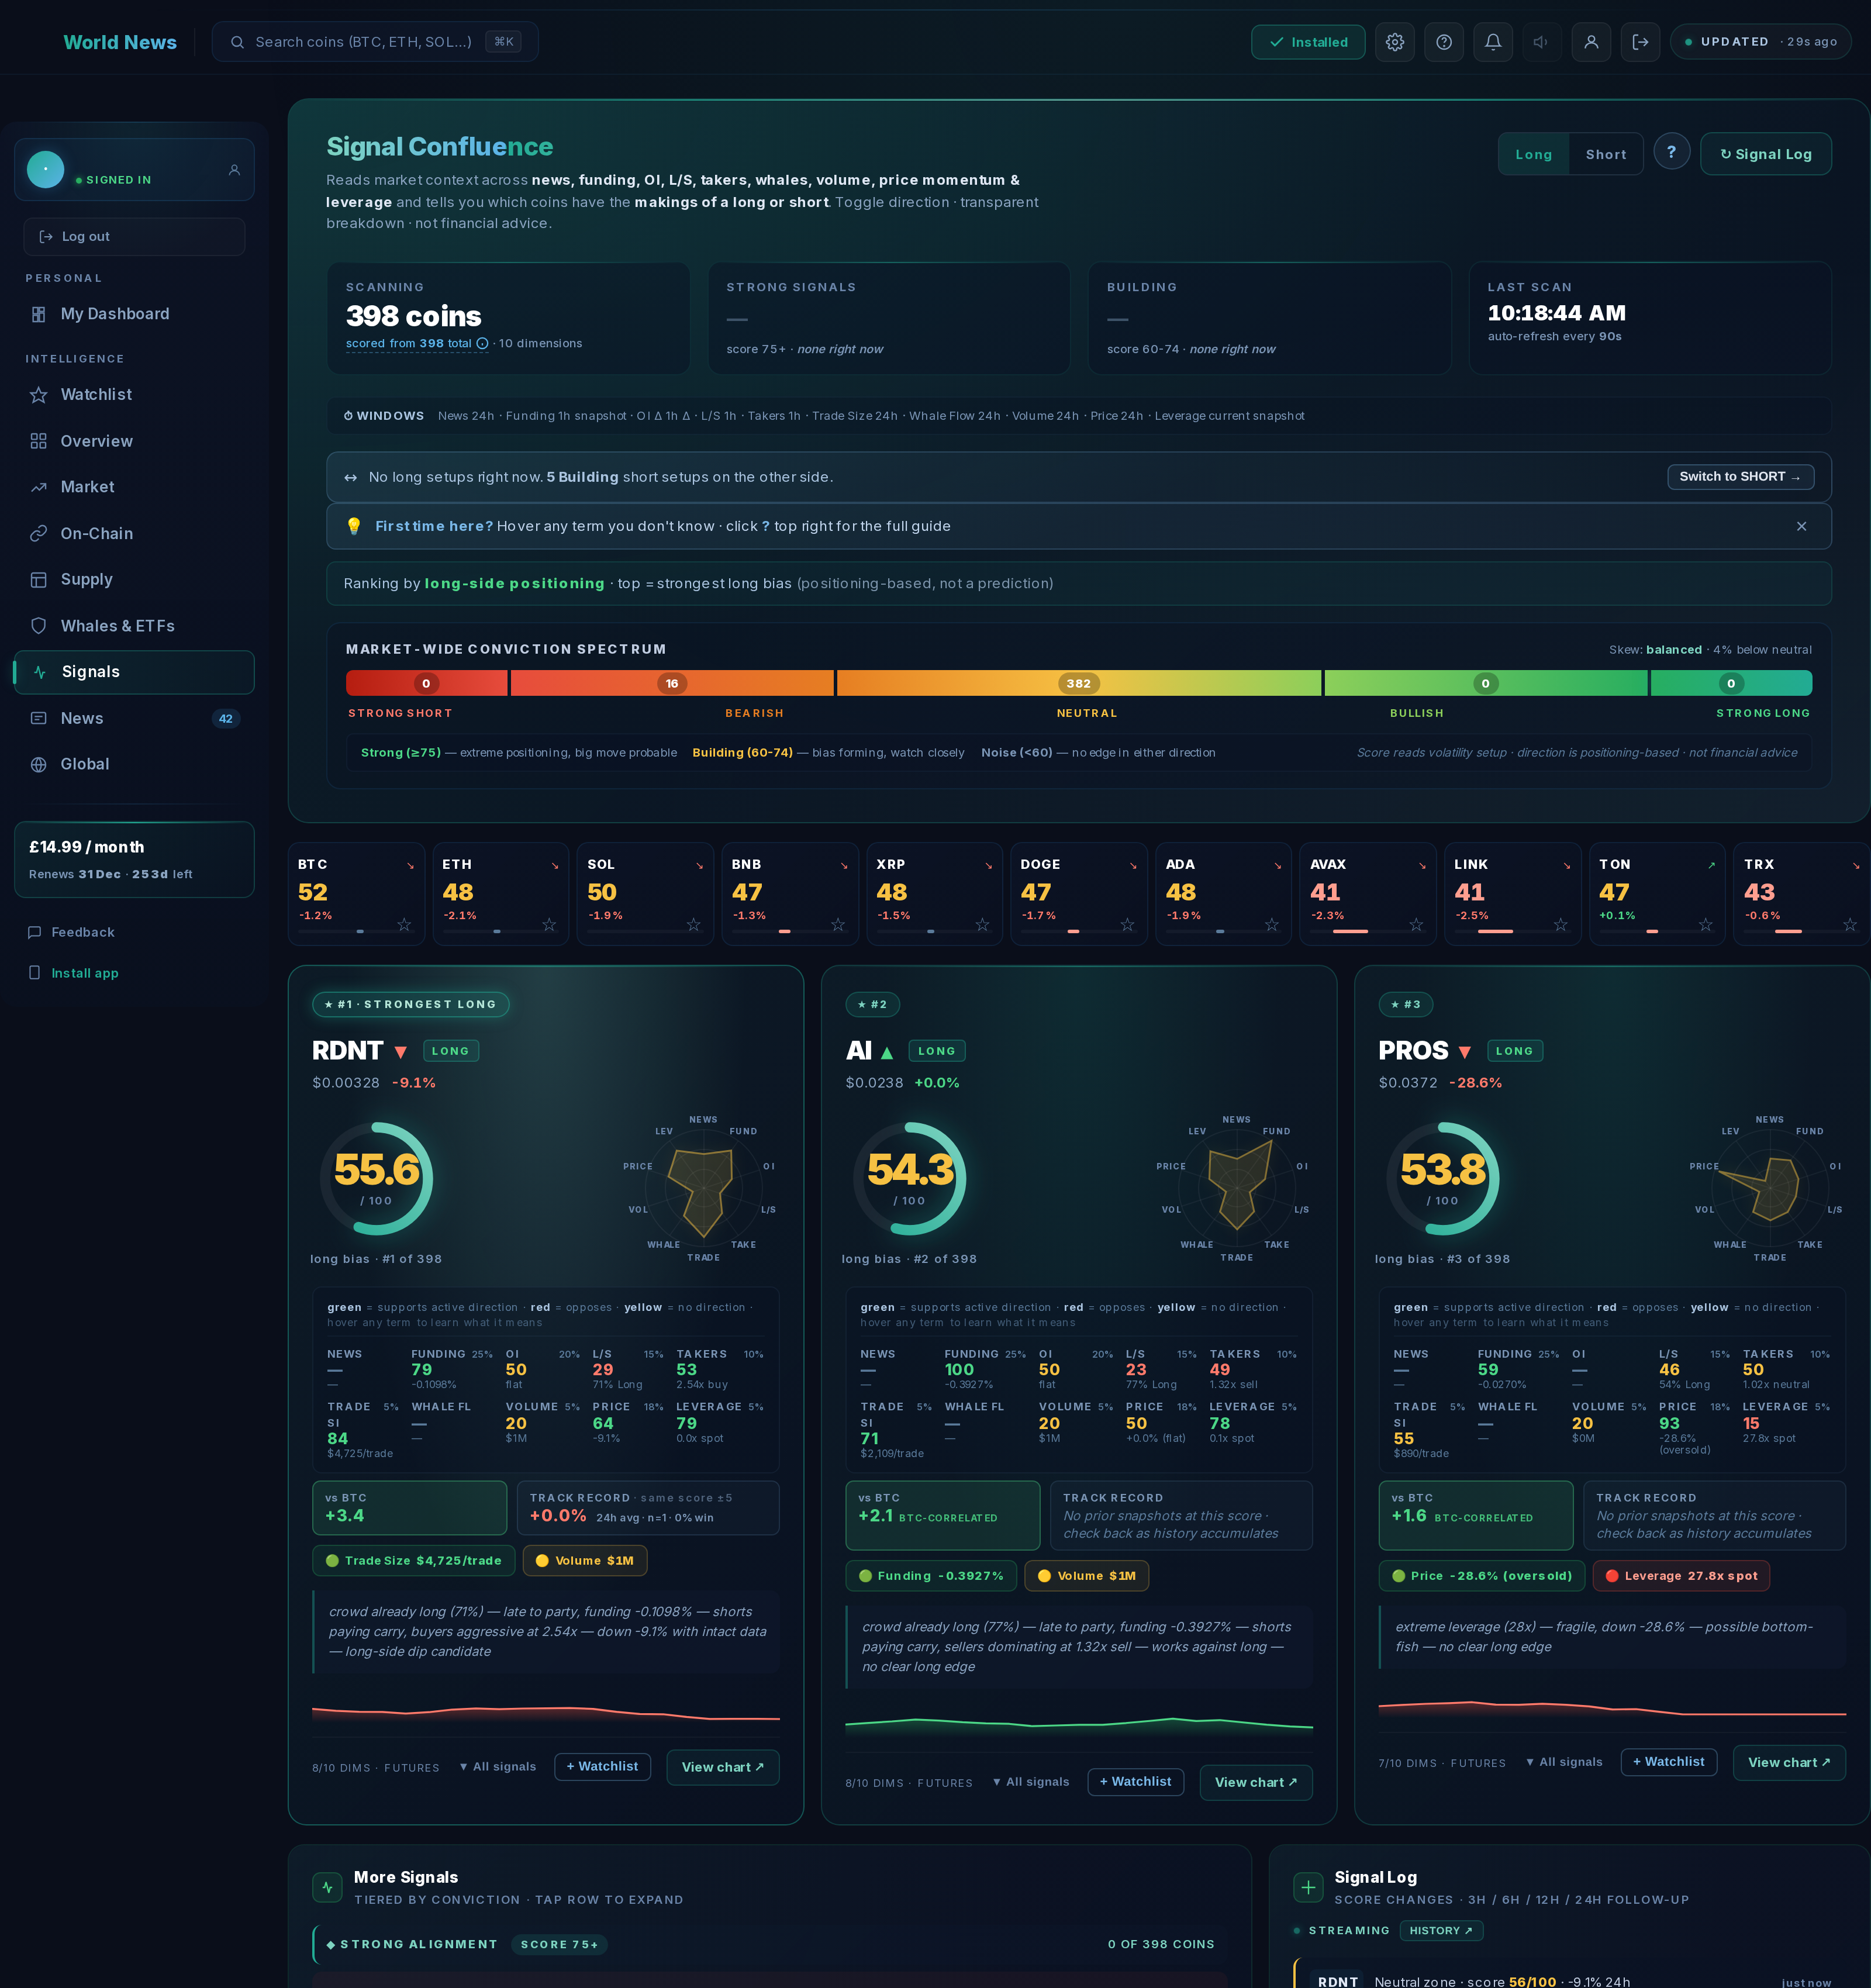Open the Watchlist sidebar item
The height and width of the screenshot is (1988, 1871).
[134, 395]
